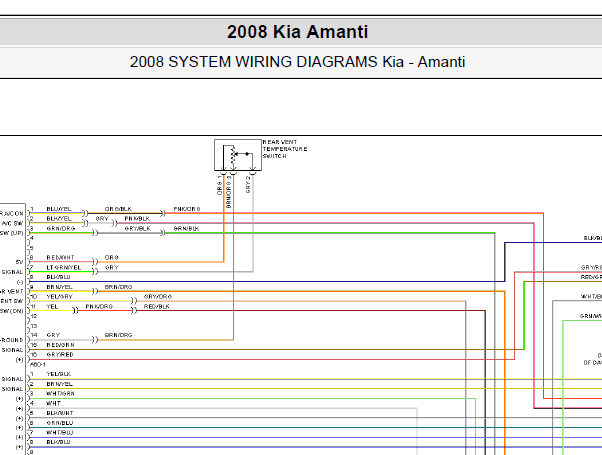Click "PNK/ORG" label on the BLU/YEL row
The image size is (602, 455).
click(x=187, y=209)
